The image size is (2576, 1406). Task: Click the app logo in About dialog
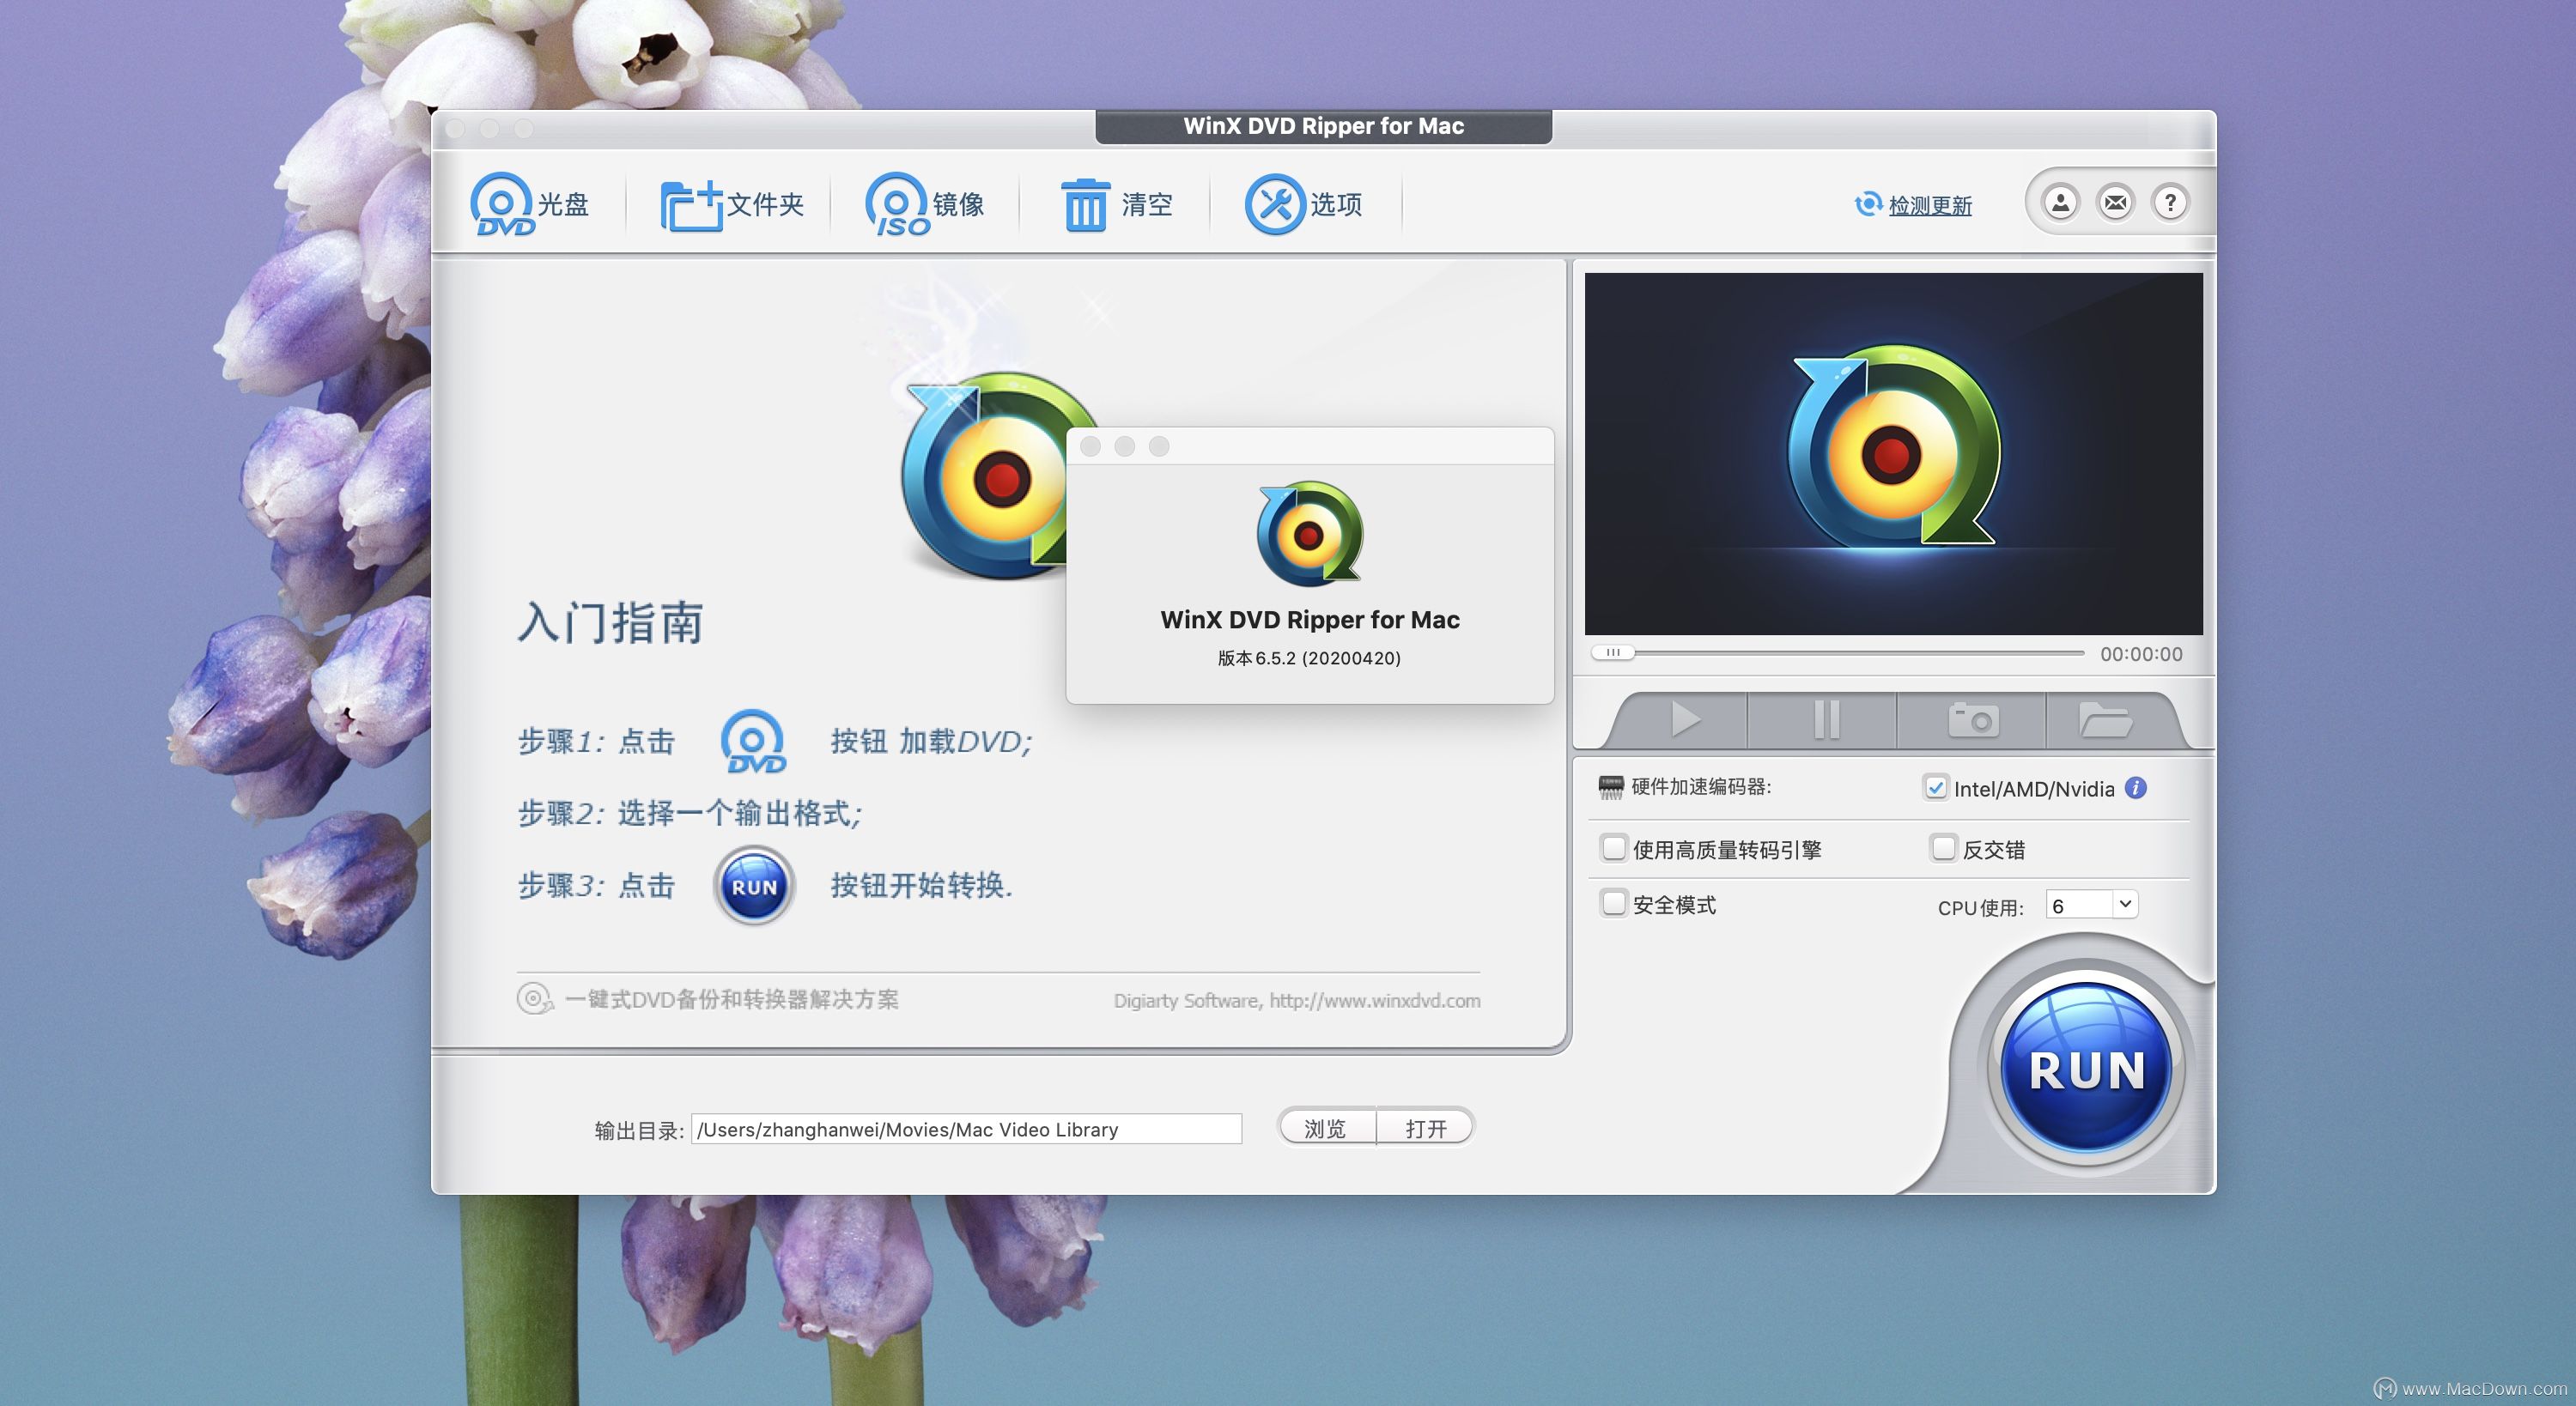1309,533
